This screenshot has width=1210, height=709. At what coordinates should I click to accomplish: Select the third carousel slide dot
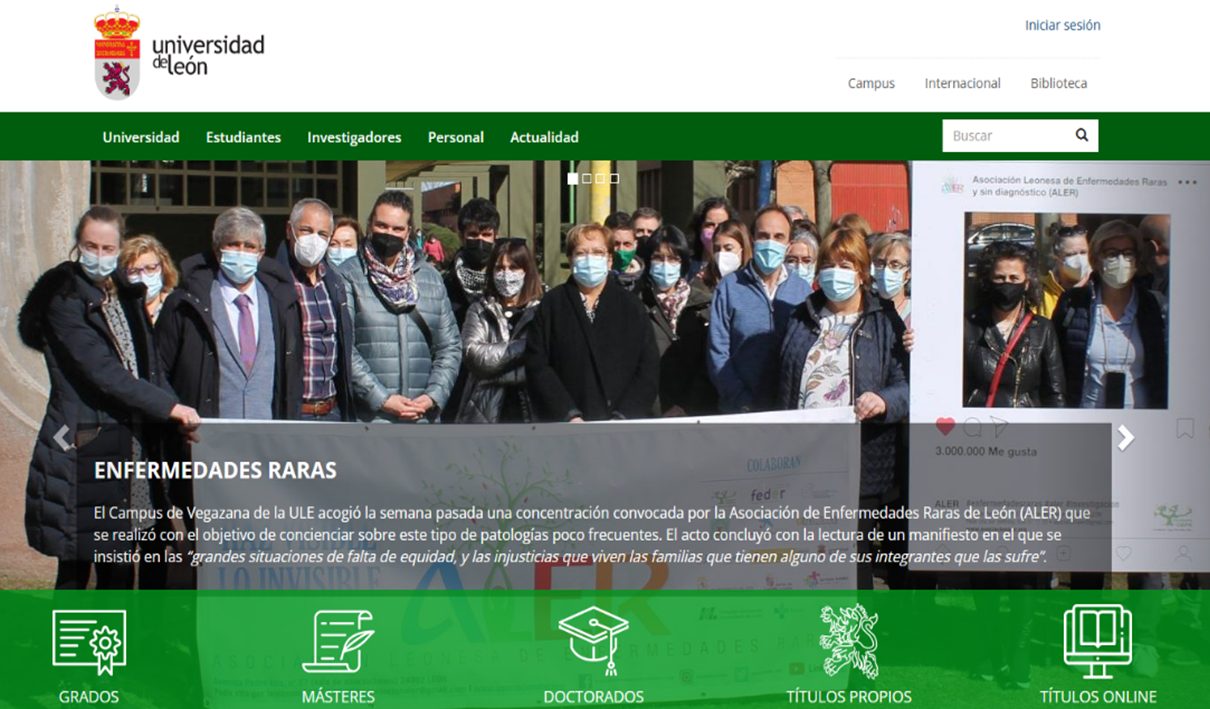click(x=600, y=179)
